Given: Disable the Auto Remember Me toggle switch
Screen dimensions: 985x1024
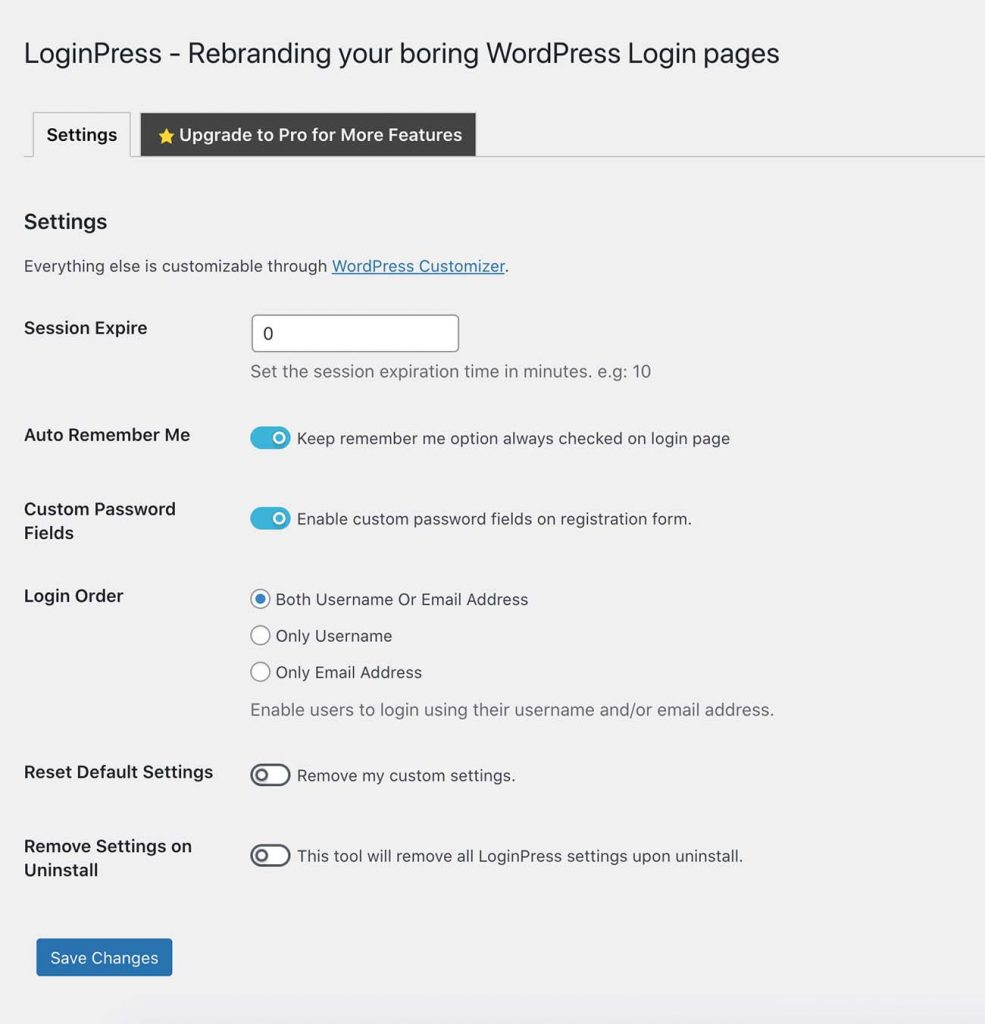Looking at the screenshot, I should [270, 438].
